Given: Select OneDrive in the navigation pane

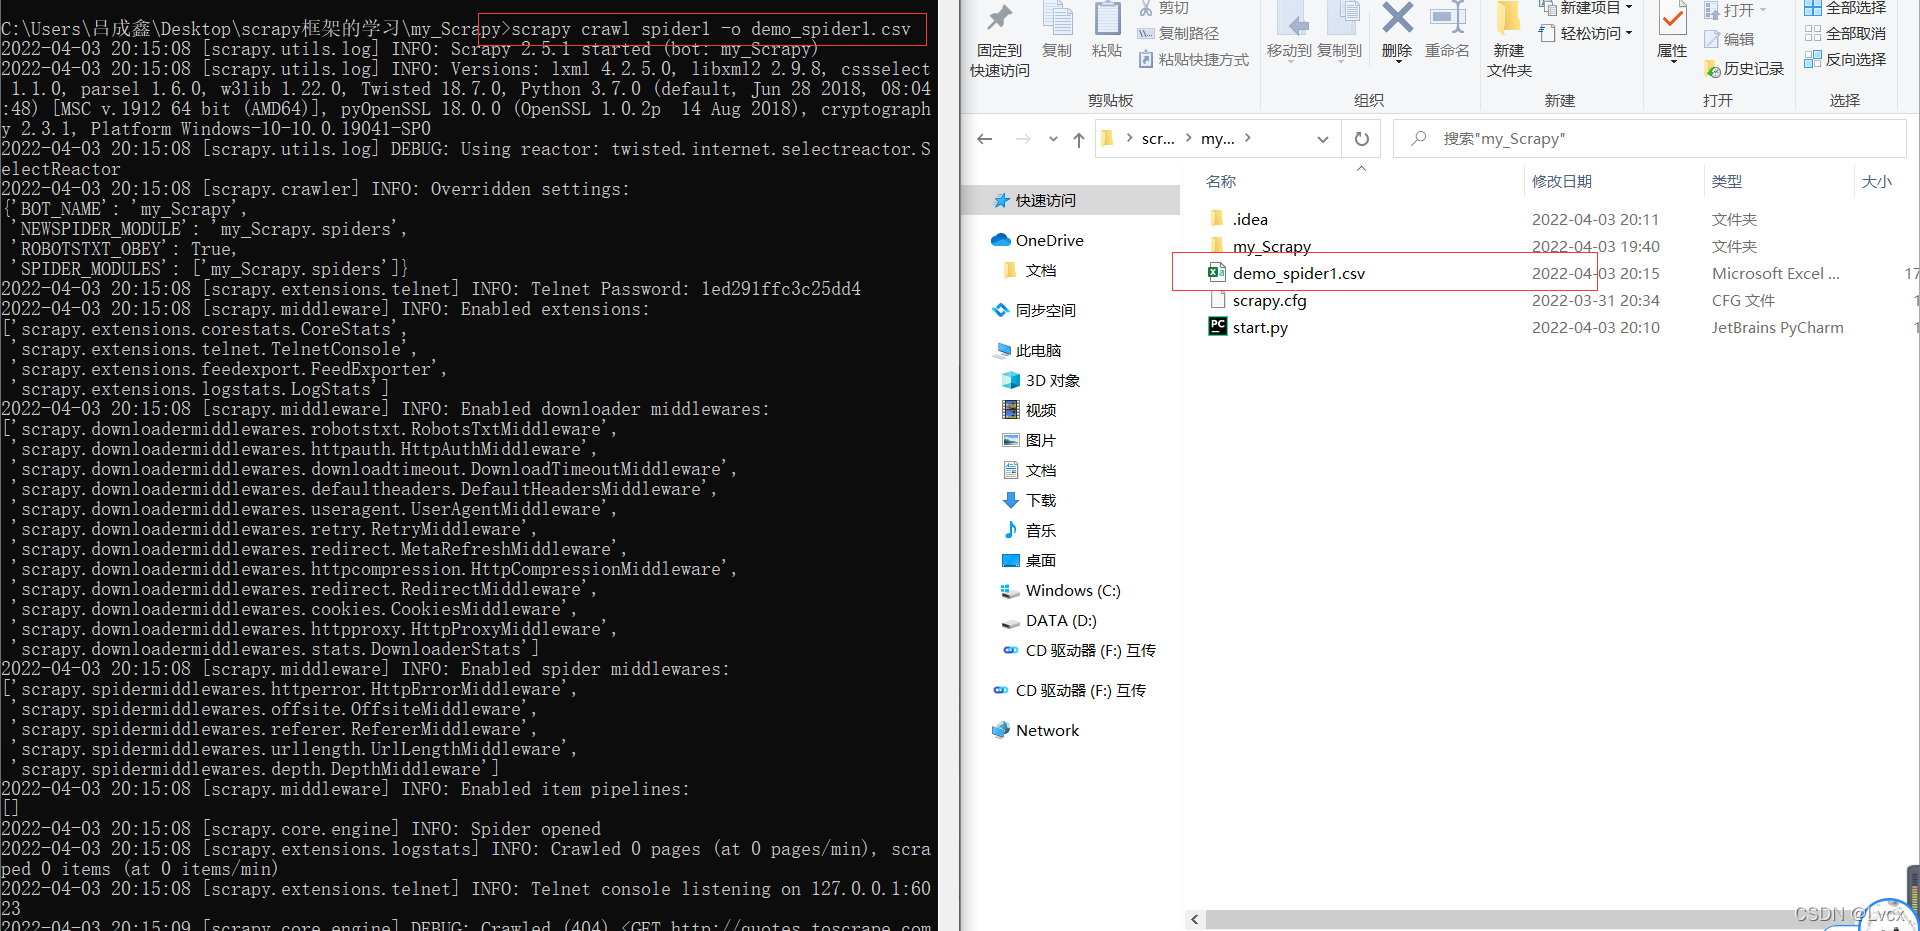Looking at the screenshot, I should pos(1049,240).
